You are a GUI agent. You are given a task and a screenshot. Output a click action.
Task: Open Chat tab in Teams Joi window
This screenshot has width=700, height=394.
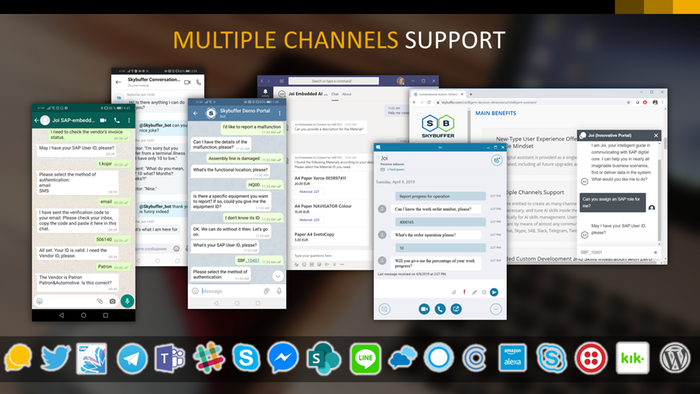pos(335,94)
